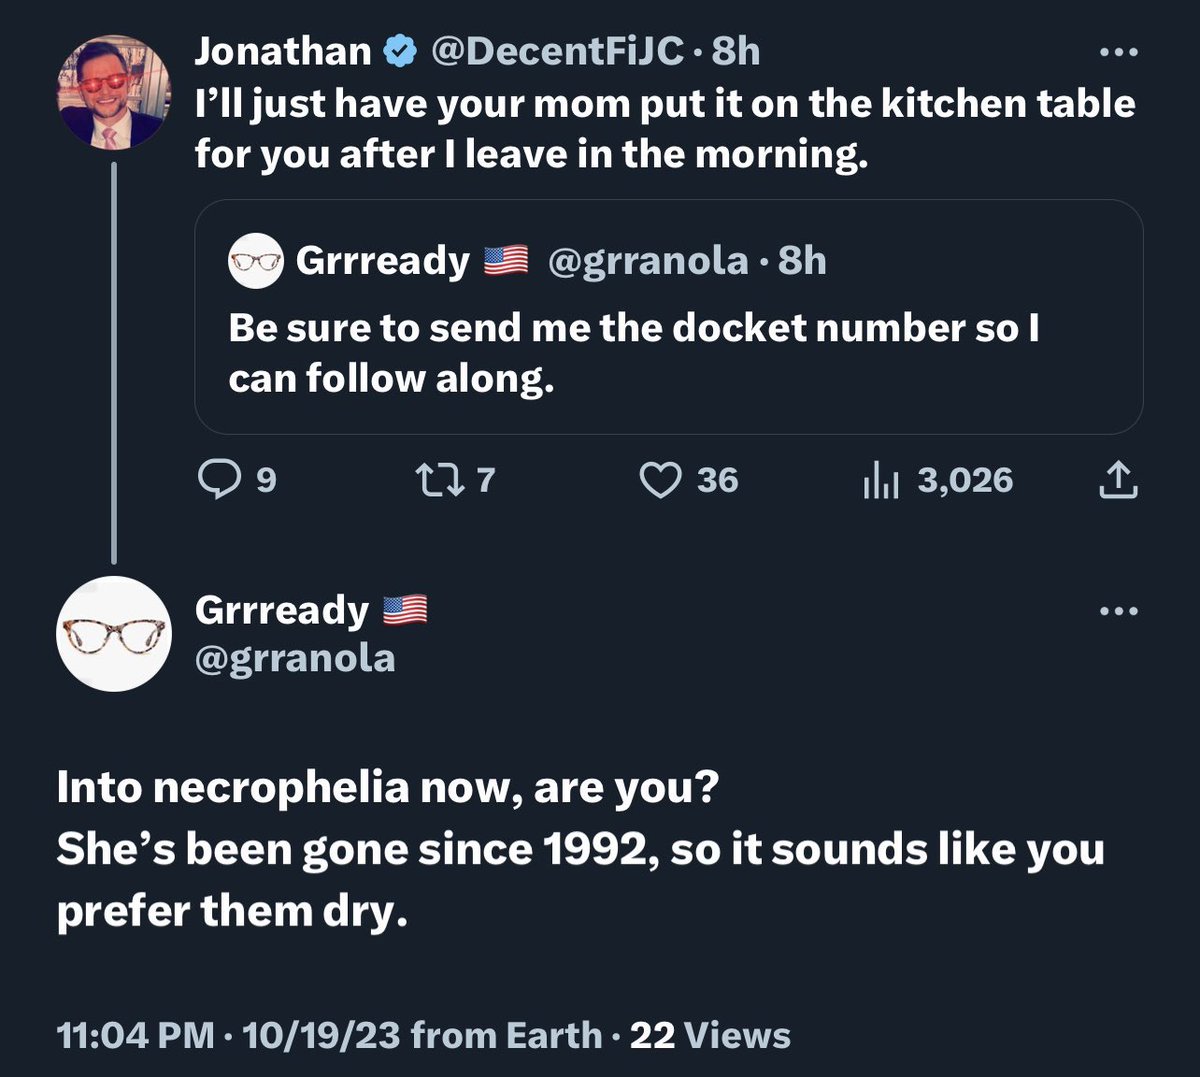This screenshot has height=1077, width=1200.
Task: Open view analytics icon showing 3,026
Action: pos(881,482)
